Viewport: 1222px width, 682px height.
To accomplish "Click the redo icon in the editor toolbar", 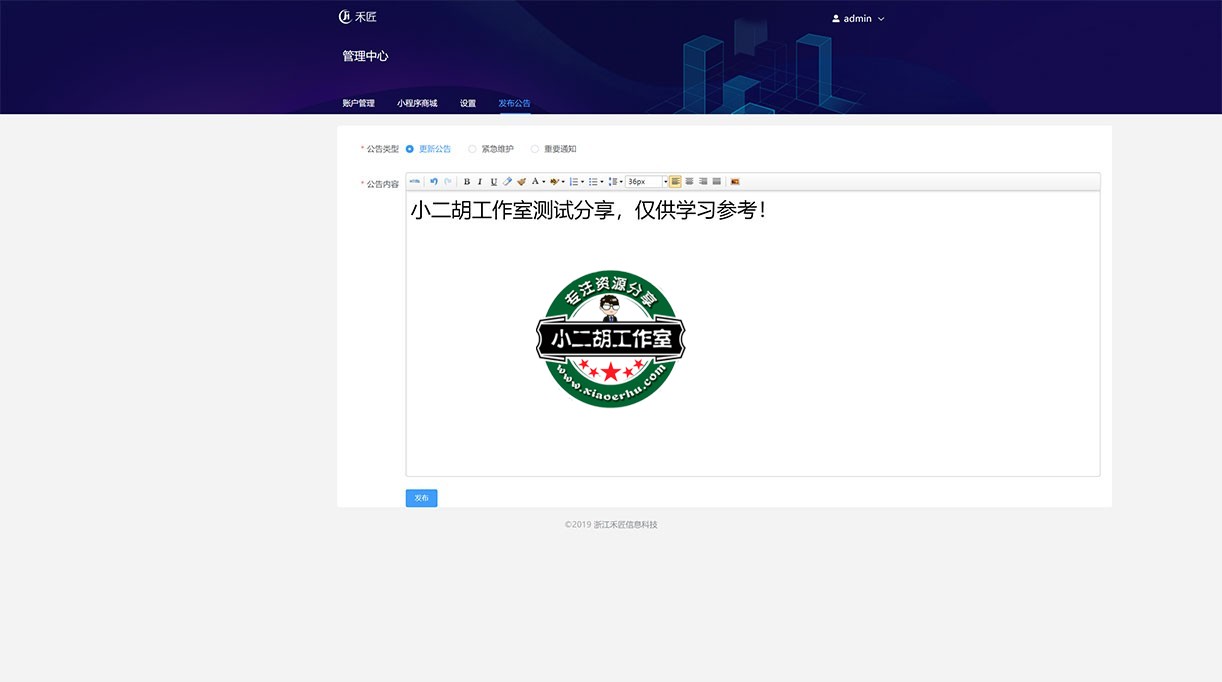I will [x=447, y=181].
